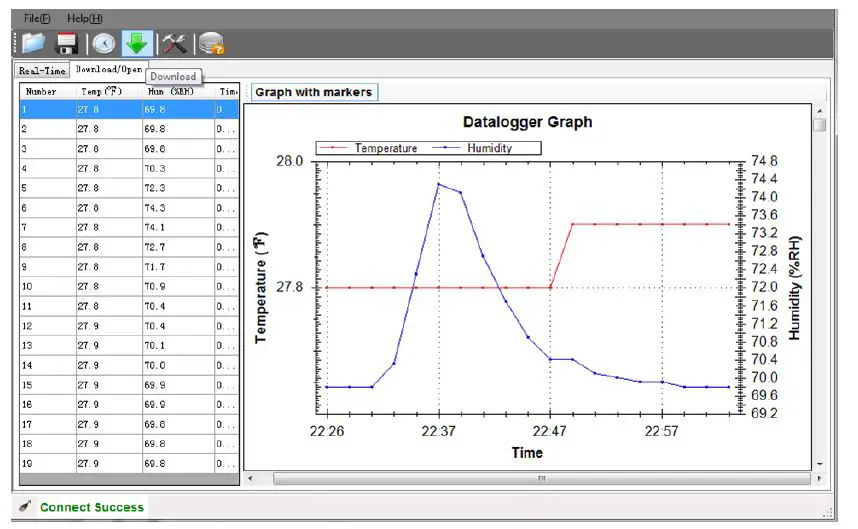Image resolution: width=858 pixels, height=529 pixels.
Task: Click humidity value 72.3 in row 5
Action: pyautogui.click(x=155, y=188)
